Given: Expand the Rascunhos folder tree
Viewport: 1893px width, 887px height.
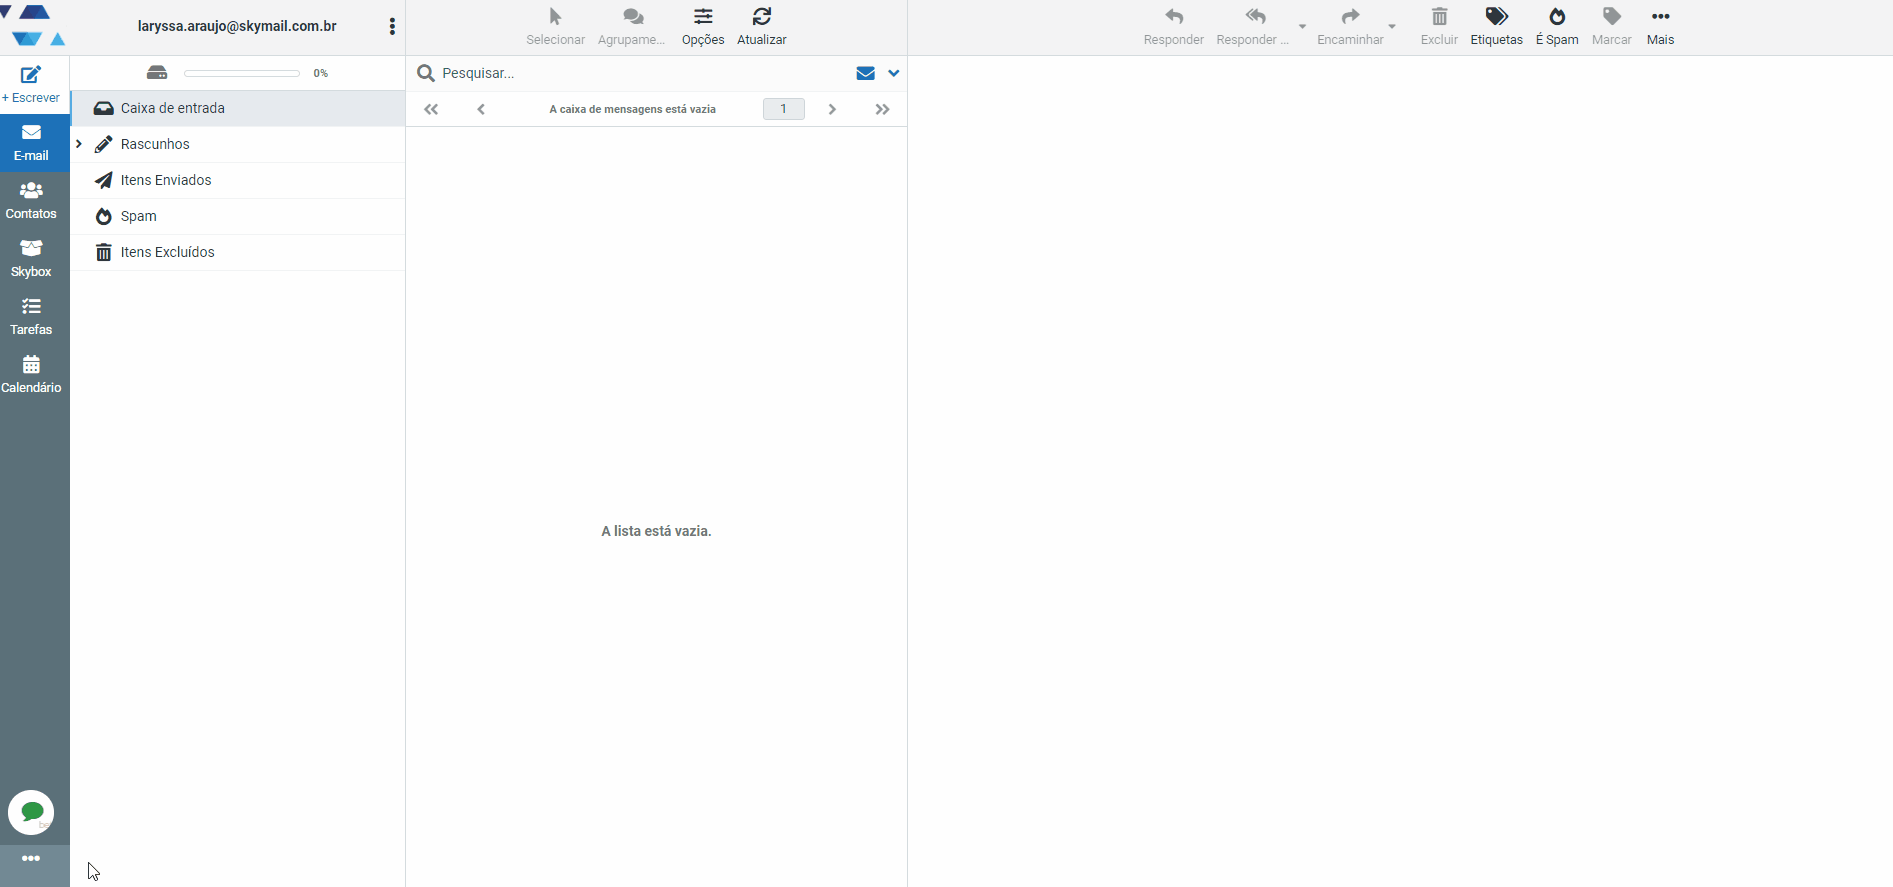Looking at the screenshot, I should [x=79, y=144].
